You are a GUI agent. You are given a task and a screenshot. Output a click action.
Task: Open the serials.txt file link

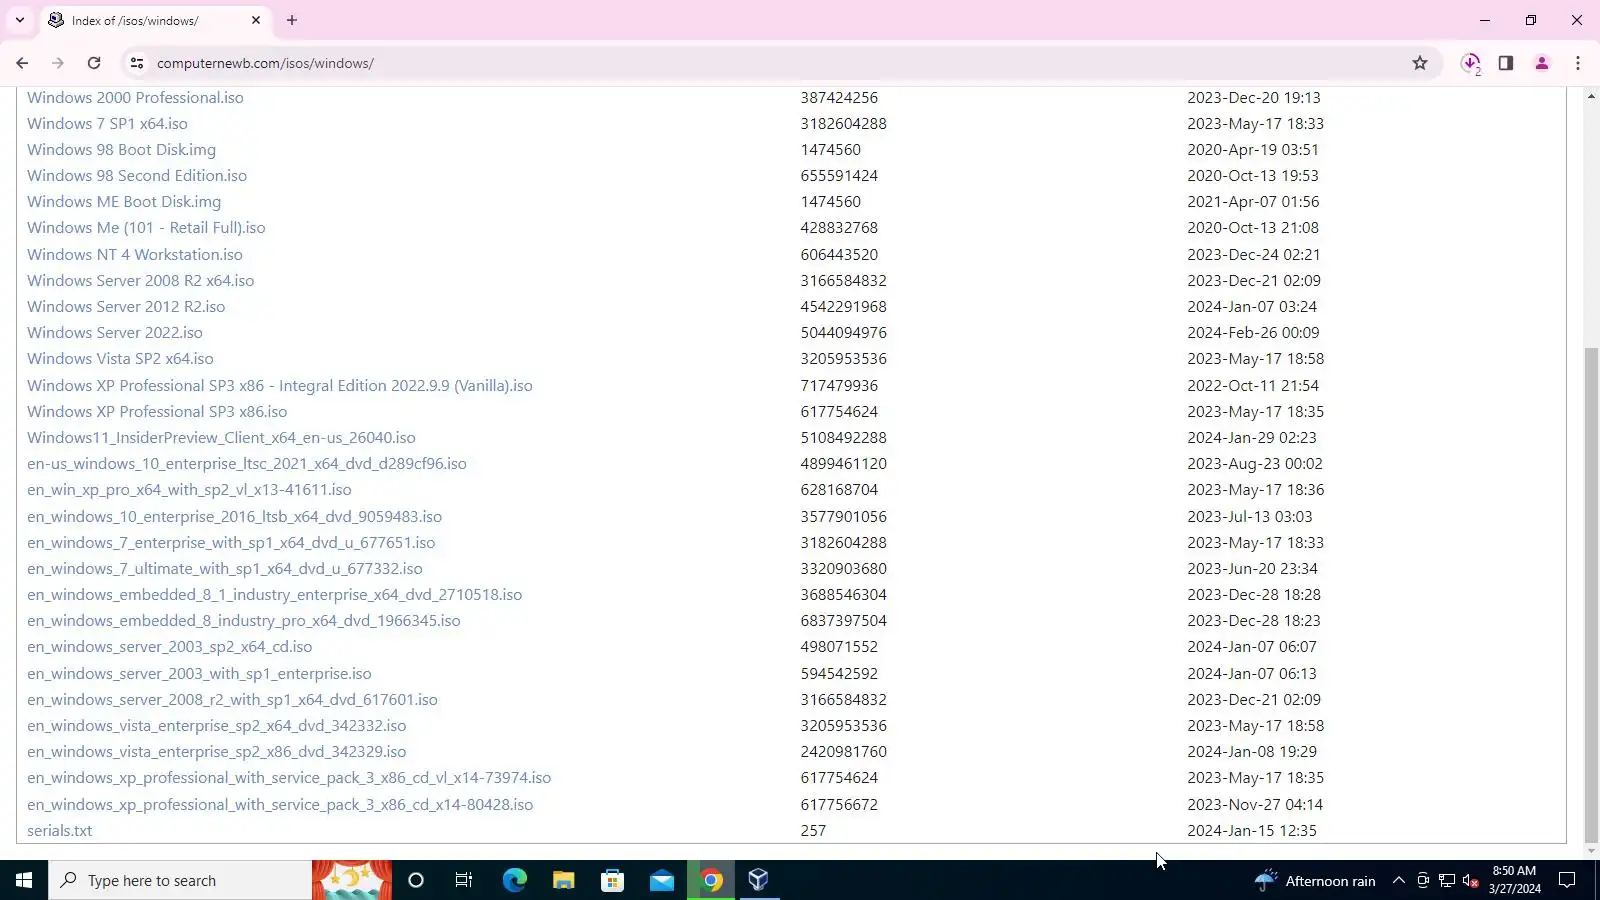(60, 831)
